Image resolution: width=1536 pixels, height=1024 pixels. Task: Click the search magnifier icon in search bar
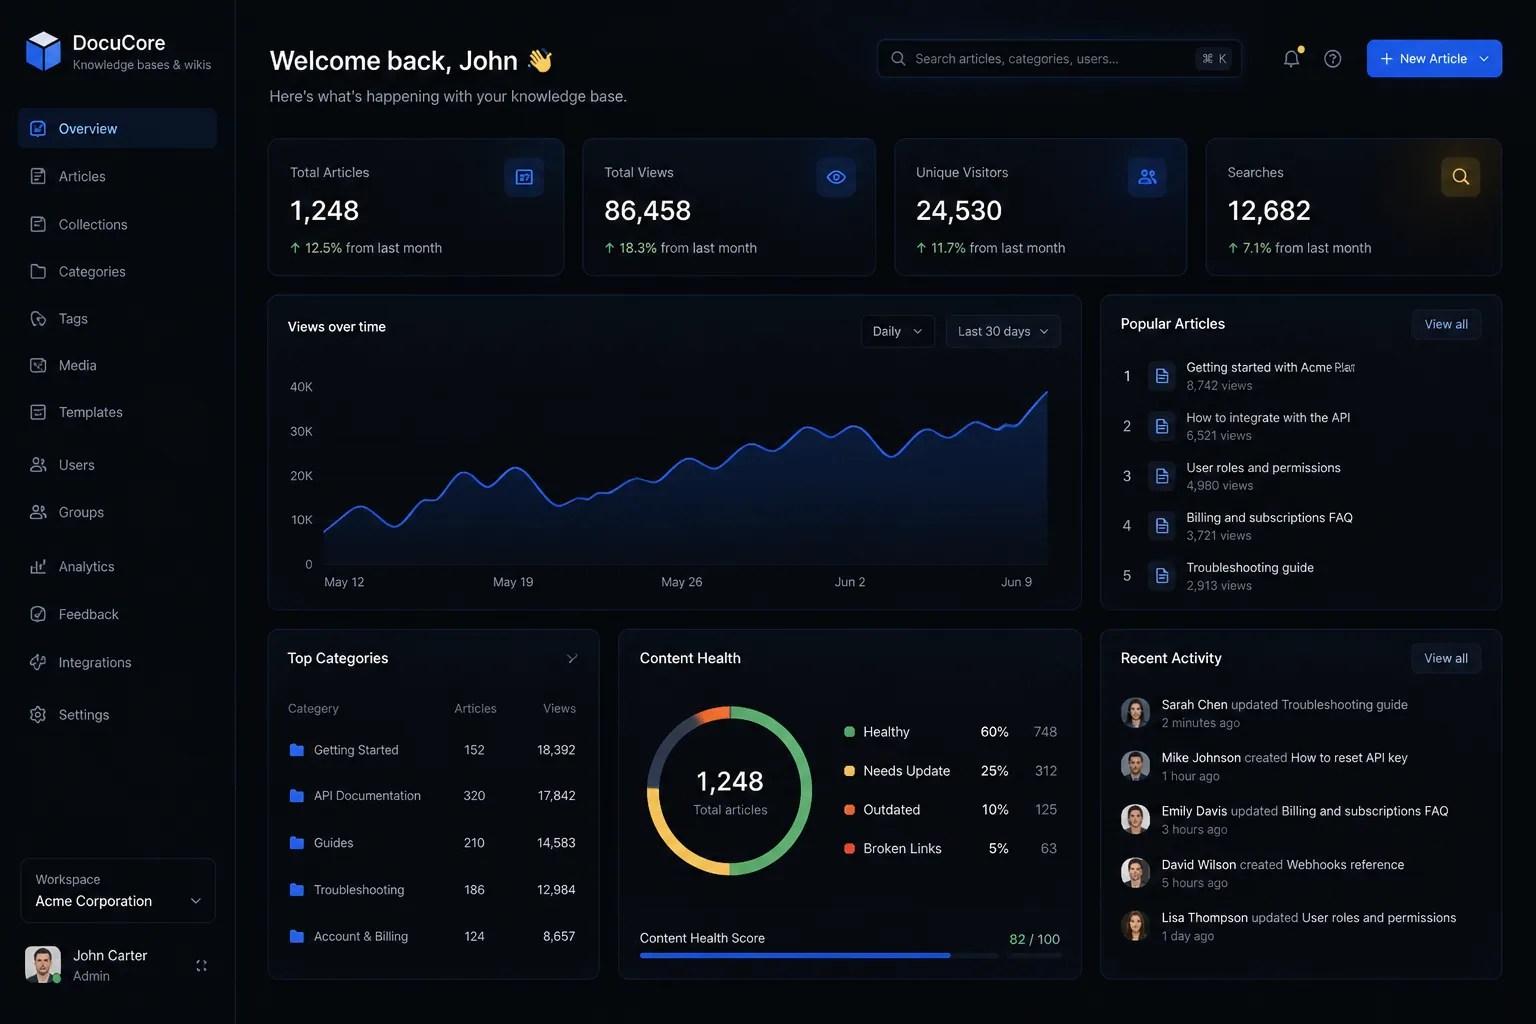pos(898,59)
